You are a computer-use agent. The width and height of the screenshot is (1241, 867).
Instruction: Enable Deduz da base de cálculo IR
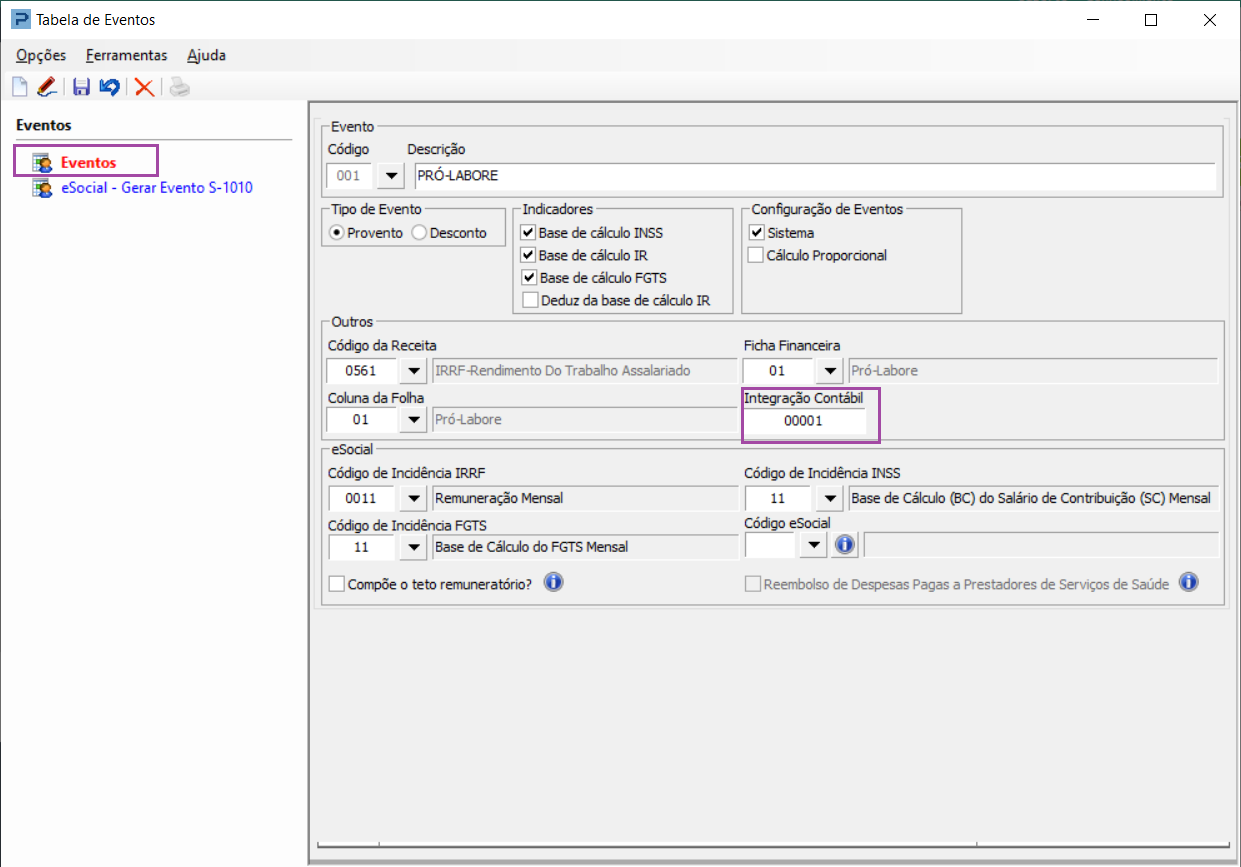point(529,299)
